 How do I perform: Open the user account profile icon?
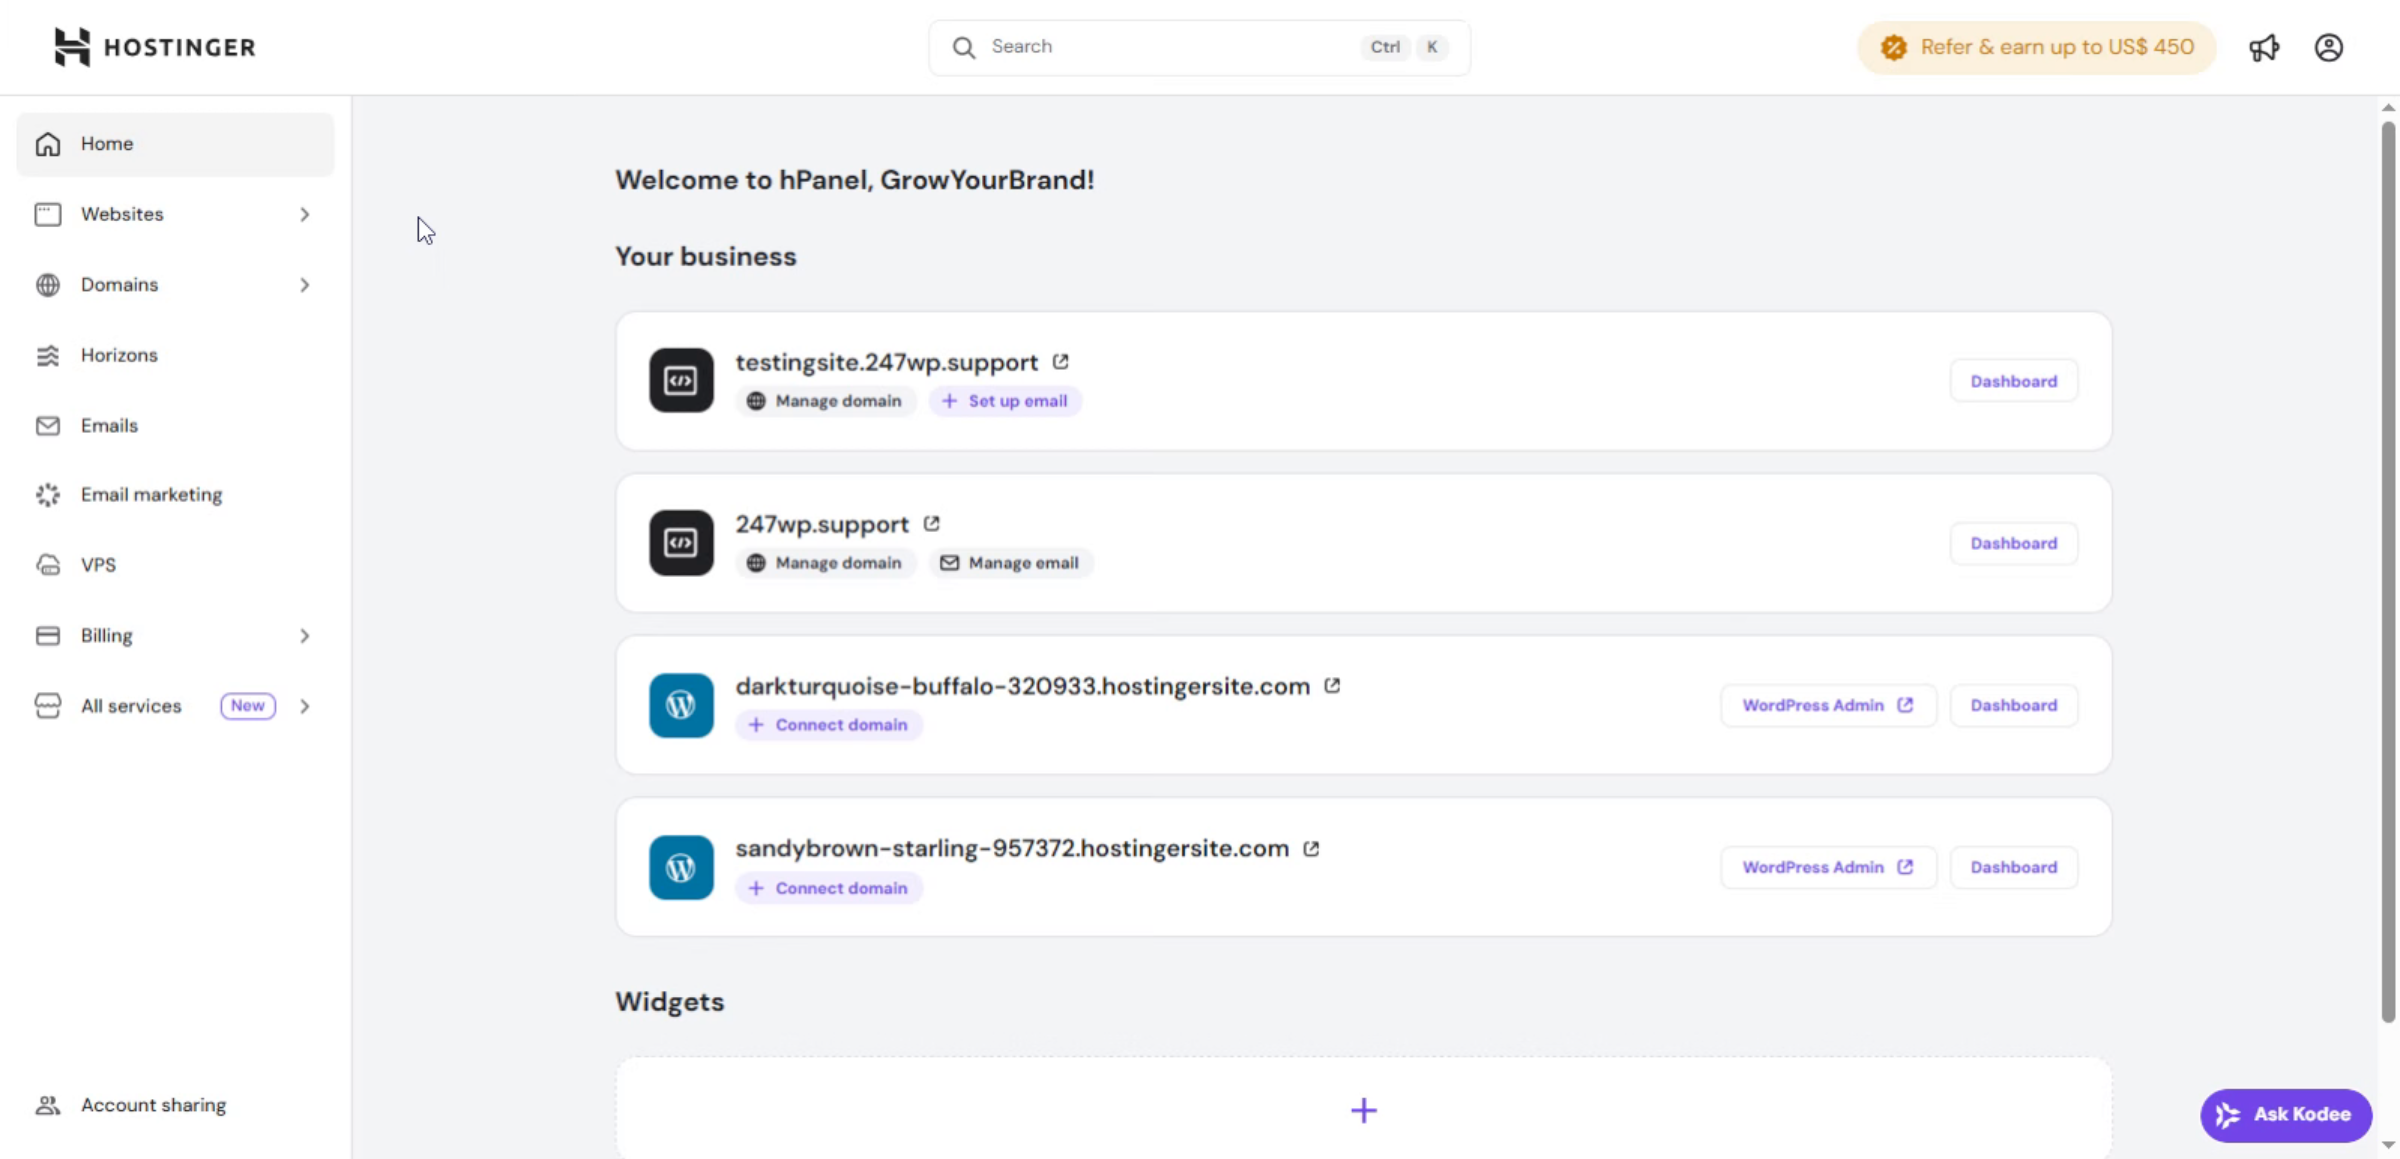[x=2329, y=47]
